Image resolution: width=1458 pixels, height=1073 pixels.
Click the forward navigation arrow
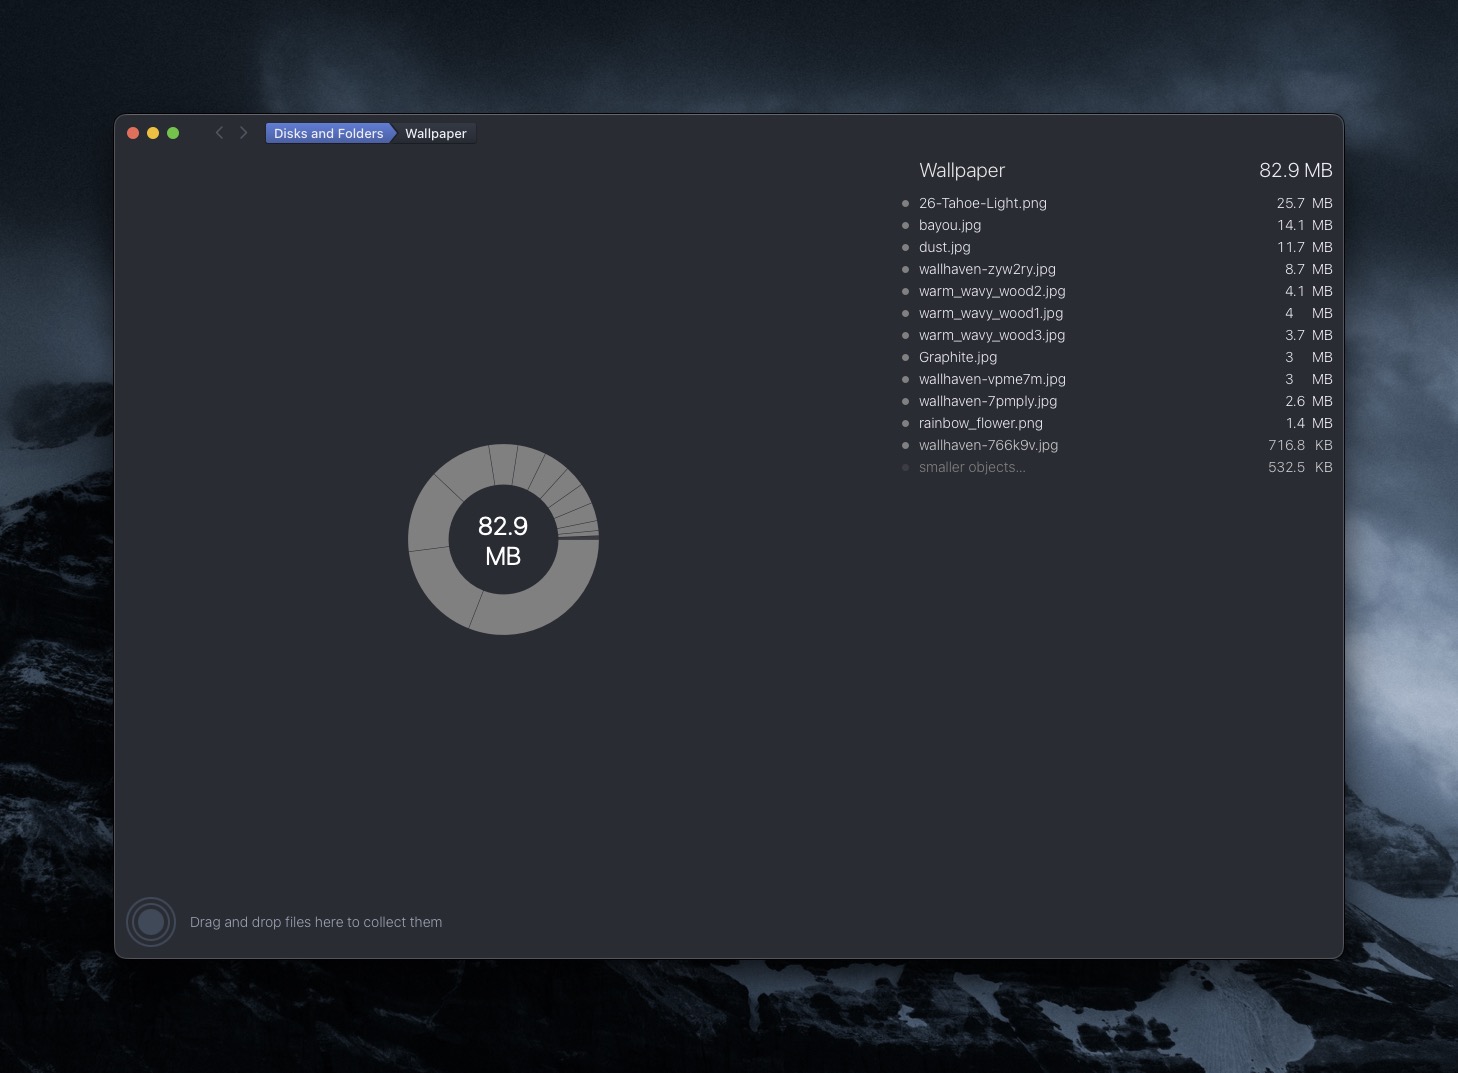coord(243,132)
